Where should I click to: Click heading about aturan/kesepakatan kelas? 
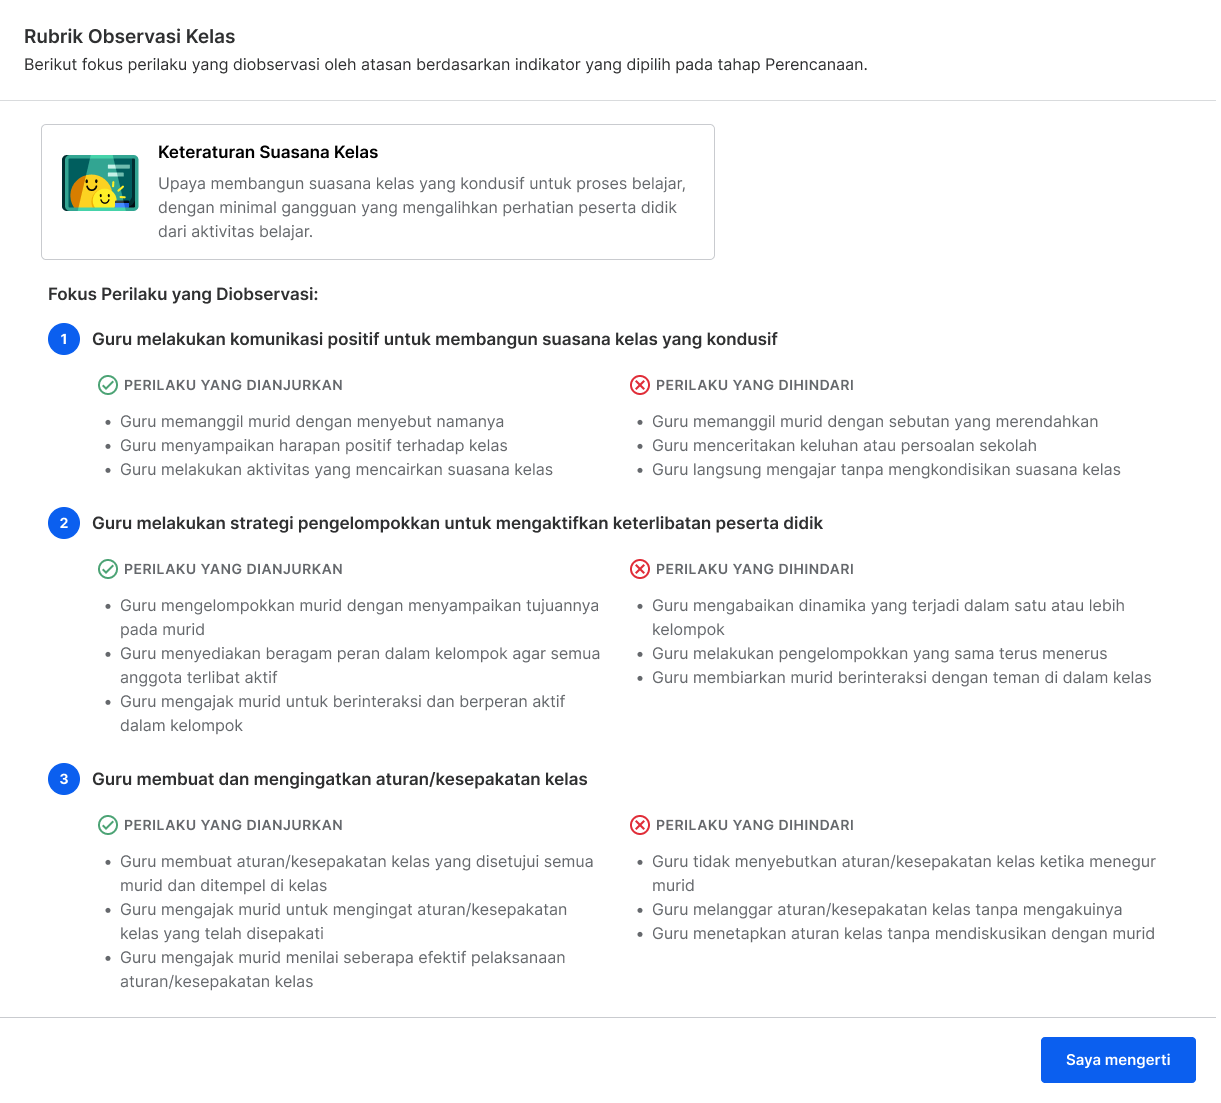coord(340,779)
